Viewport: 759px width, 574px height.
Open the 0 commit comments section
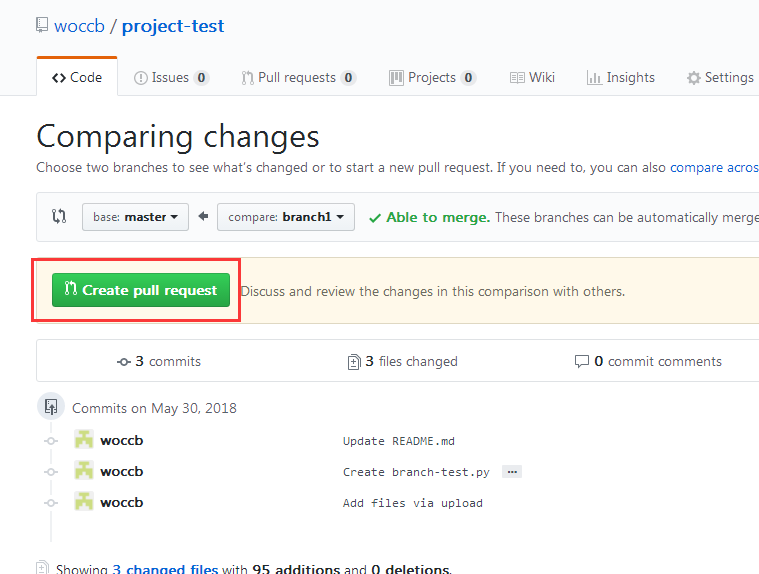(x=648, y=362)
